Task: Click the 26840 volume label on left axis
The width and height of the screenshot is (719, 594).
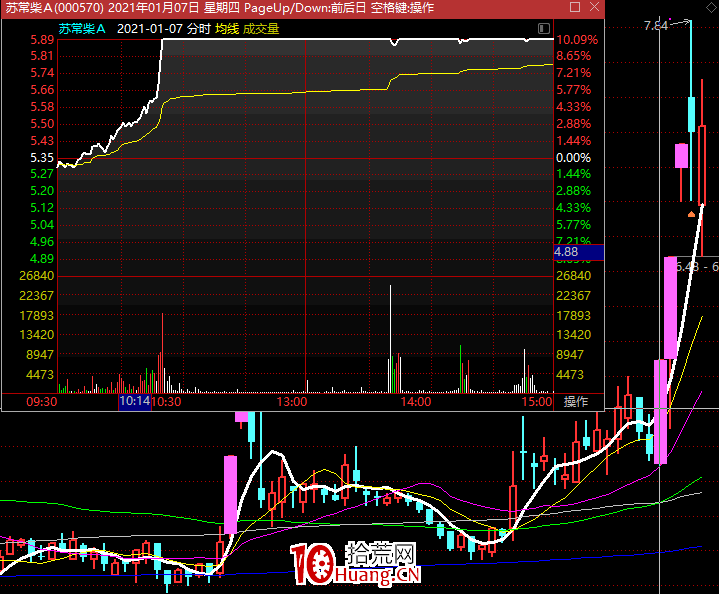Action: coord(37,276)
